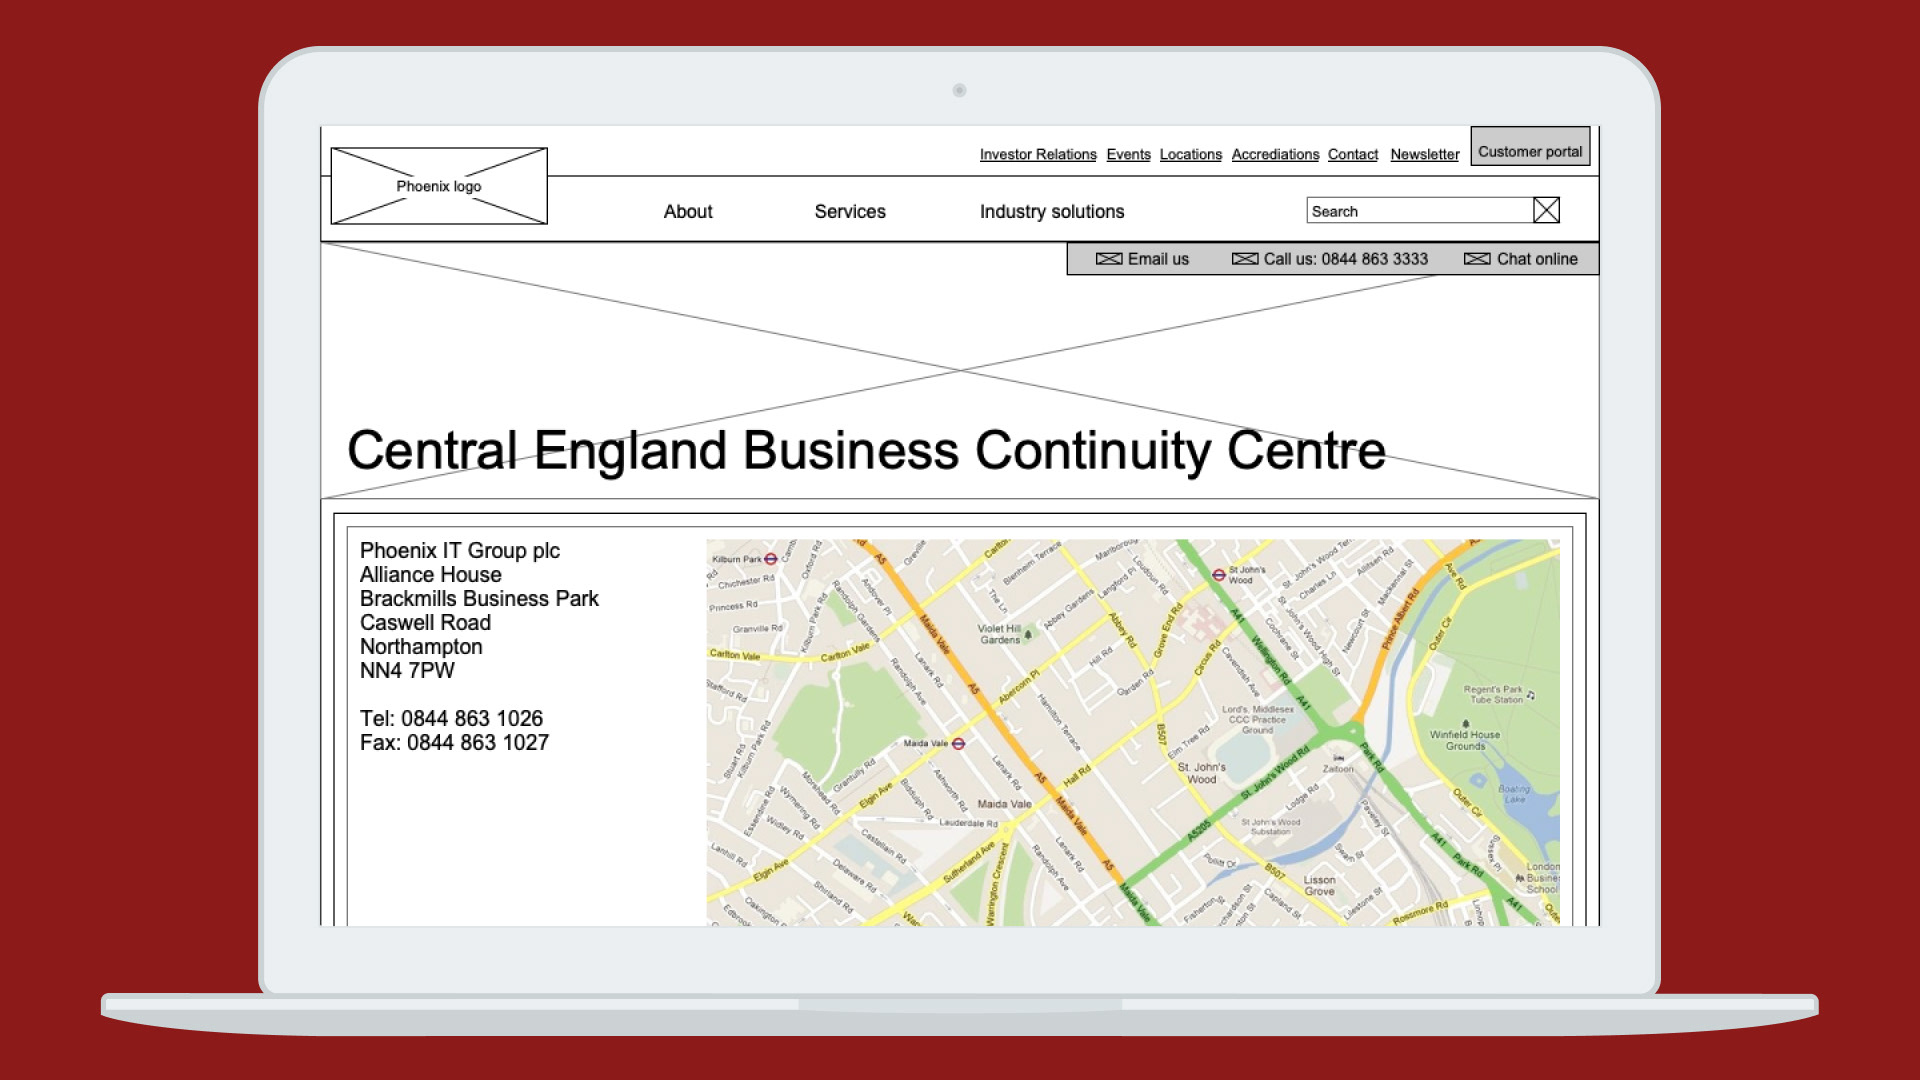Click the Phoenix logo placeholder
The width and height of the screenshot is (1920, 1080).
coord(438,186)
